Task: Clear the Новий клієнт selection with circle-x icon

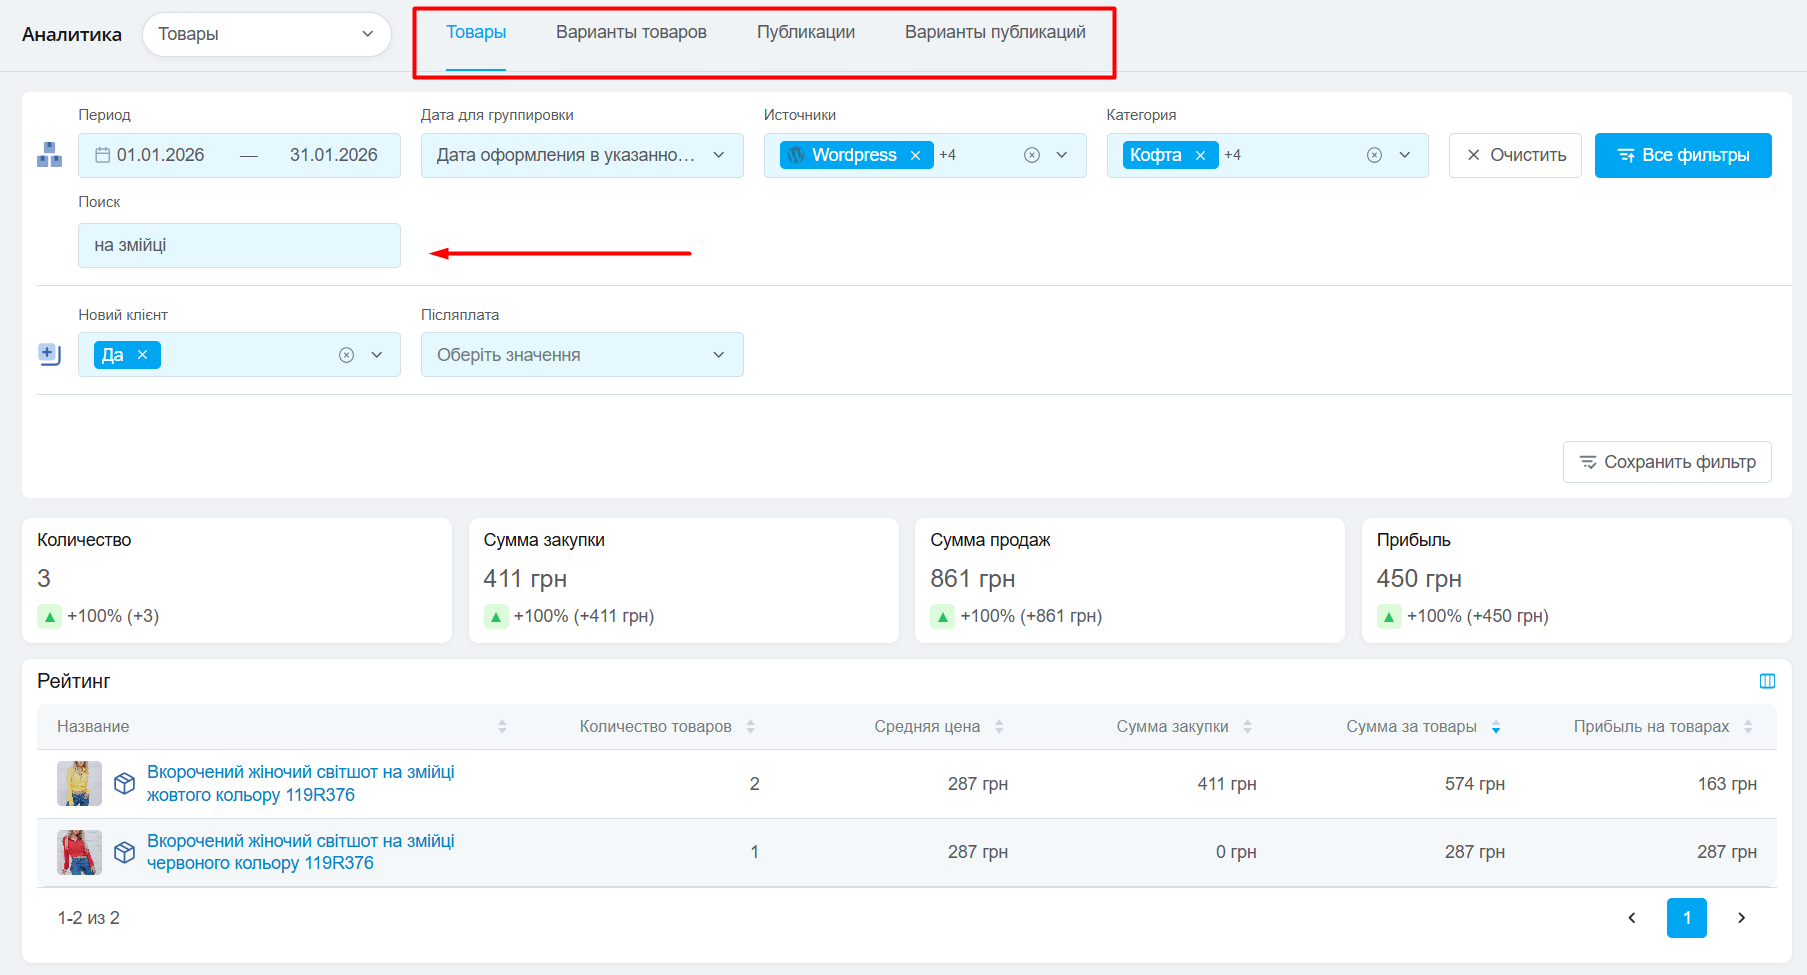Action: tap(346, 355)
